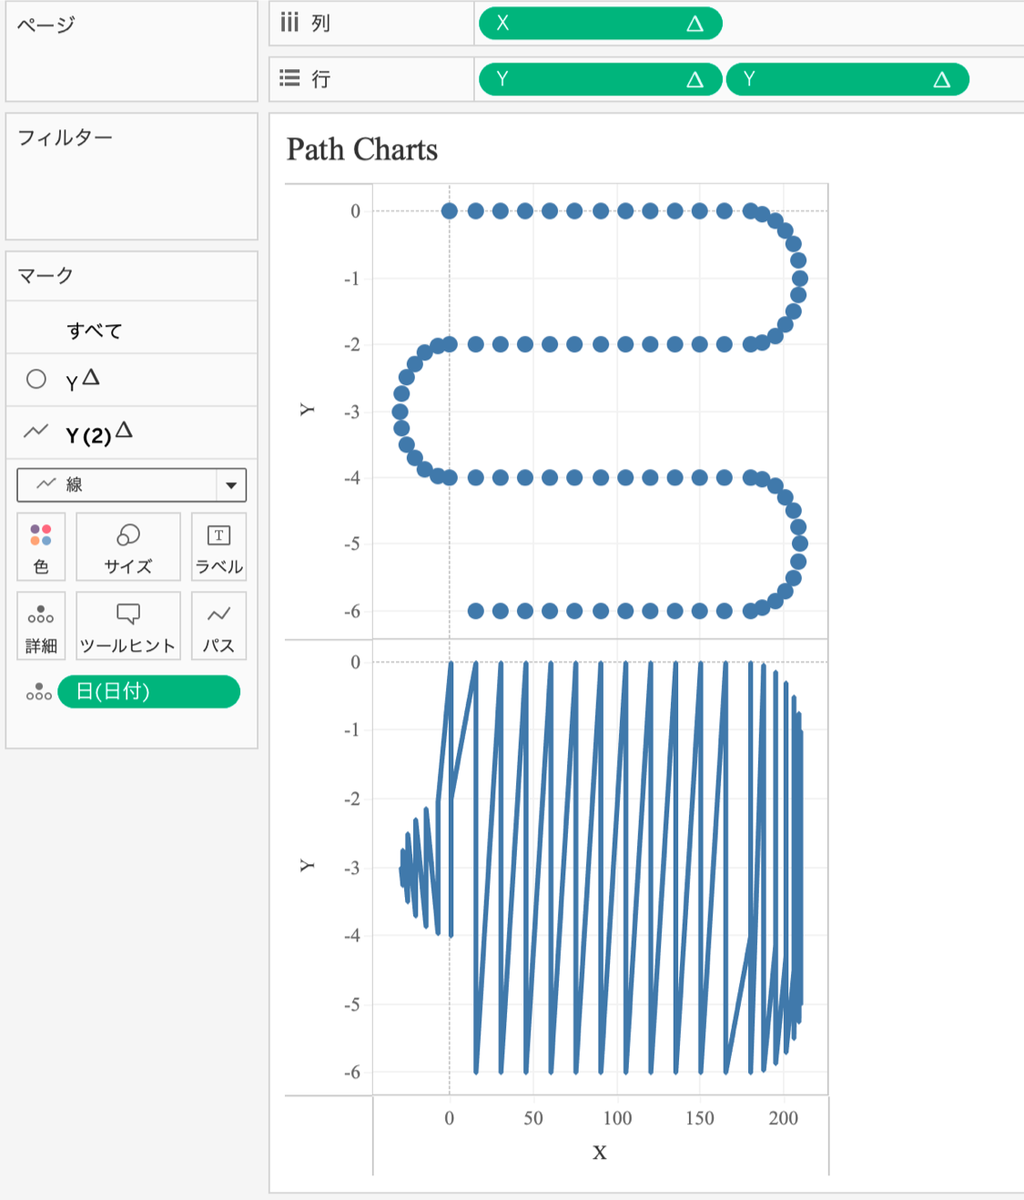The image size is (1024, 1200).
Task: Open the パス (Path) mark card
Action: pos(218,626)
